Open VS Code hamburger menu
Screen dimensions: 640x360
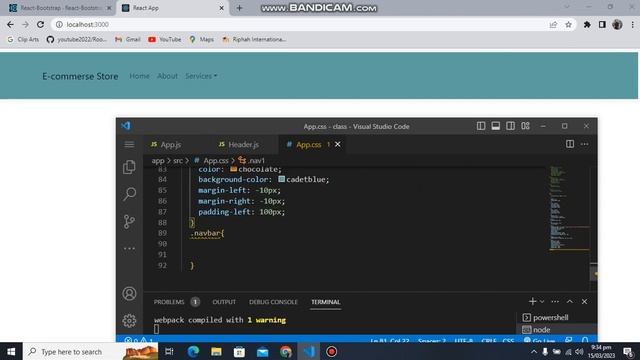(x=129, y=144)
